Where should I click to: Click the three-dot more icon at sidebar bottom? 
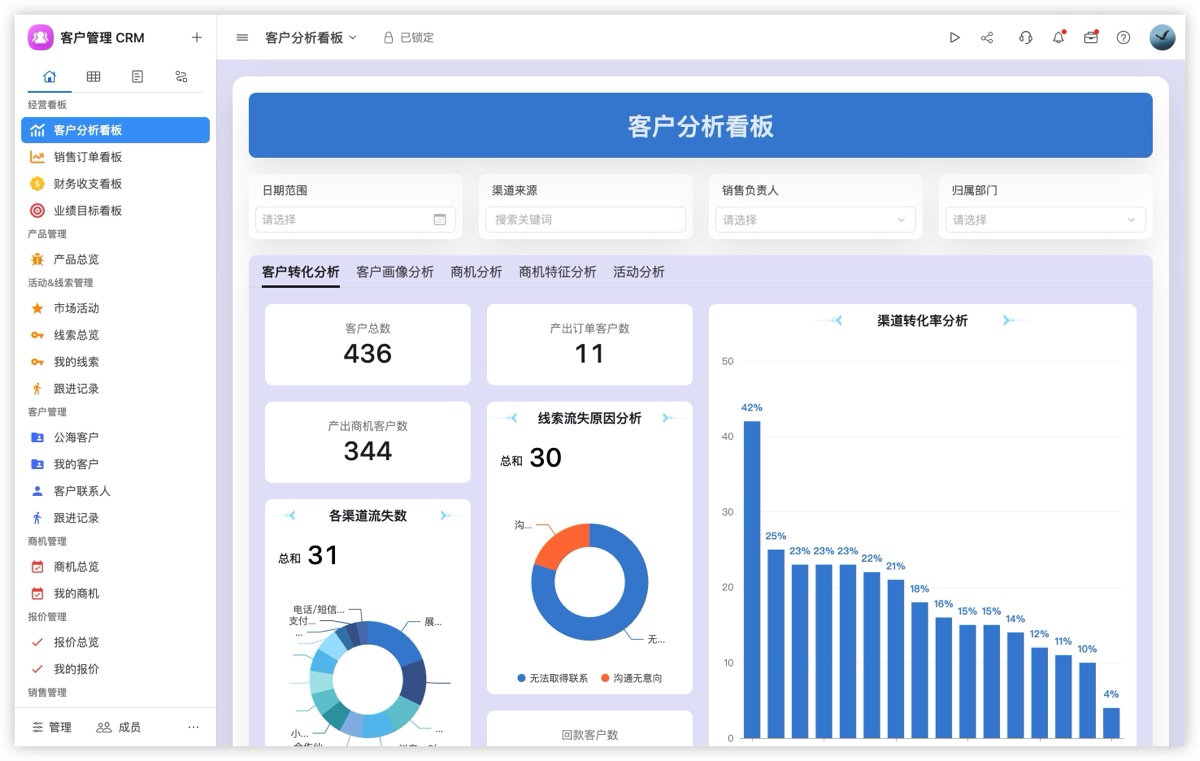pyautogui.click(x=194, y=727)
